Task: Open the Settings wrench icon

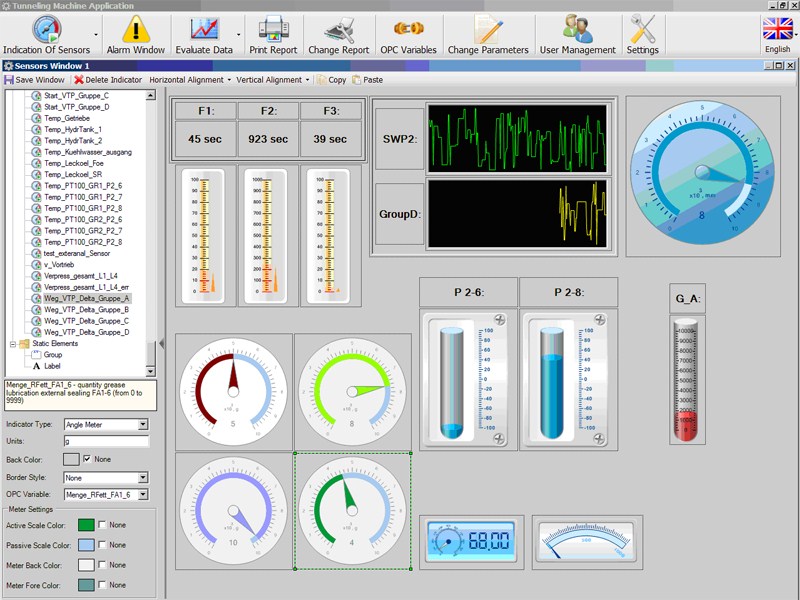Action: [x=642, y=29]
